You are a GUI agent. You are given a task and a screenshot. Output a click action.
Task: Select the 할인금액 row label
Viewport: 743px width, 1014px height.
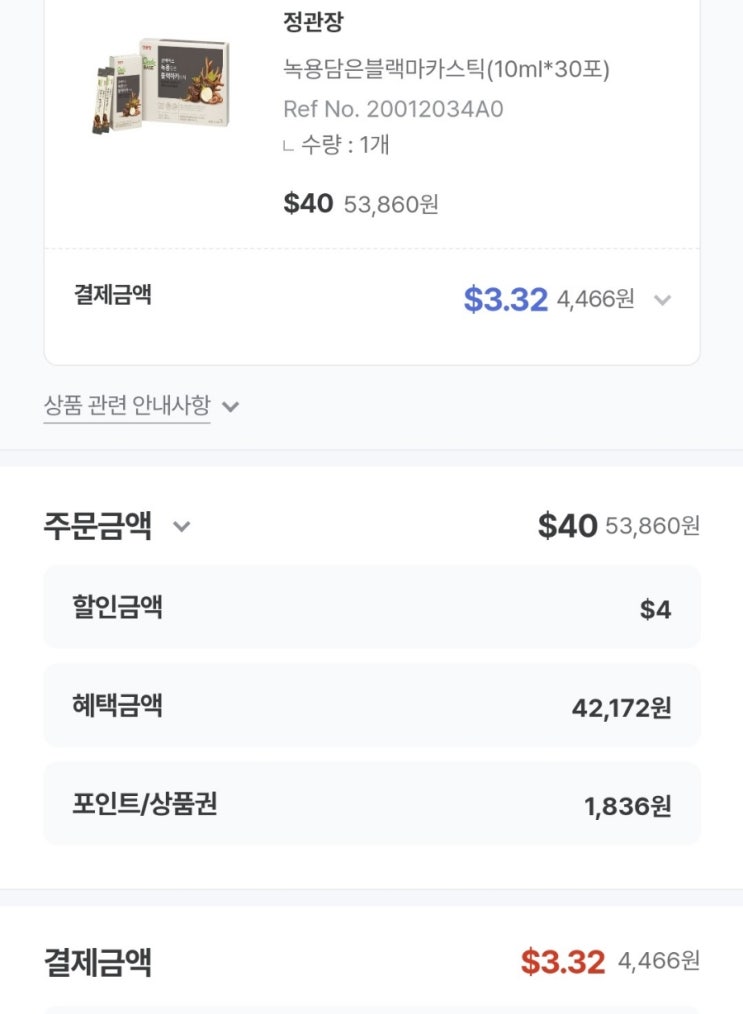pos(117,607)
